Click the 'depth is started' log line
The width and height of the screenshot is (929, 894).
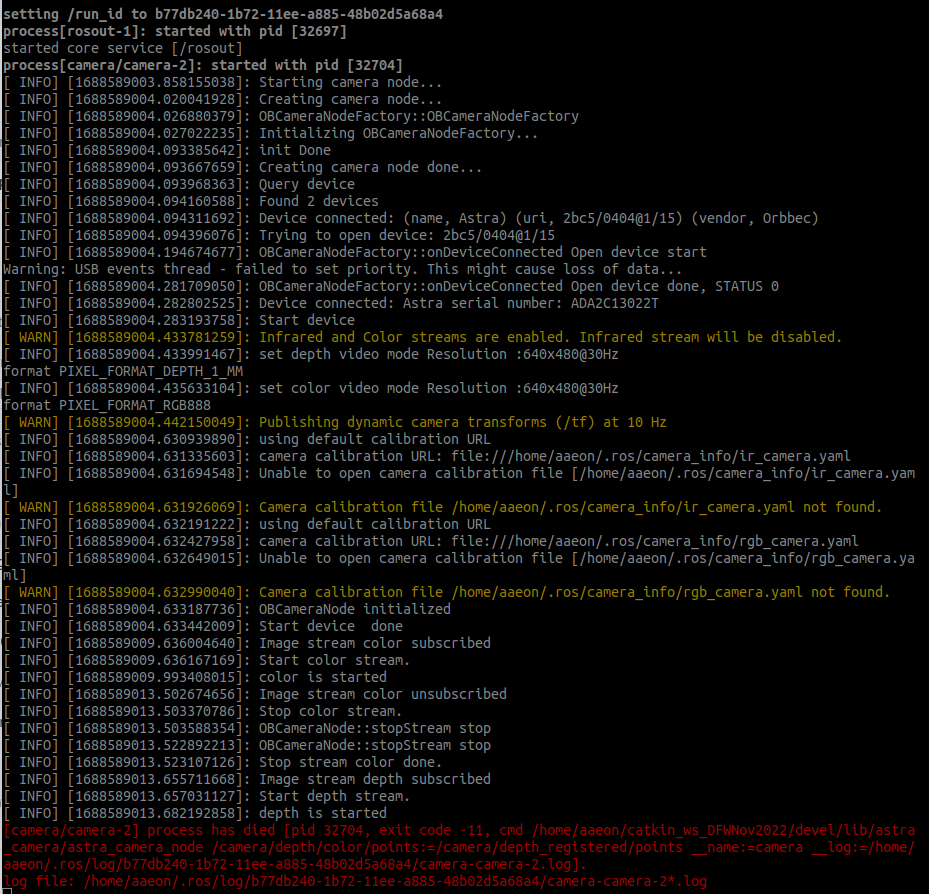(323, 813)
